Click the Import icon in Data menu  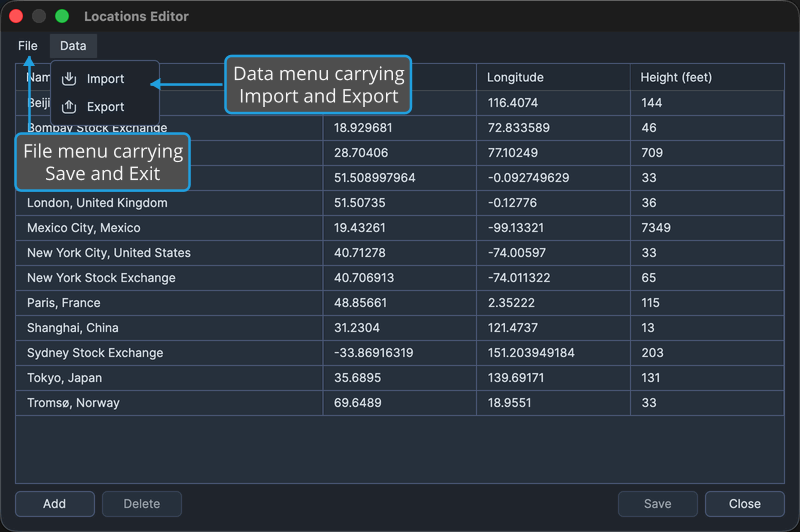[x=69, y=79]
